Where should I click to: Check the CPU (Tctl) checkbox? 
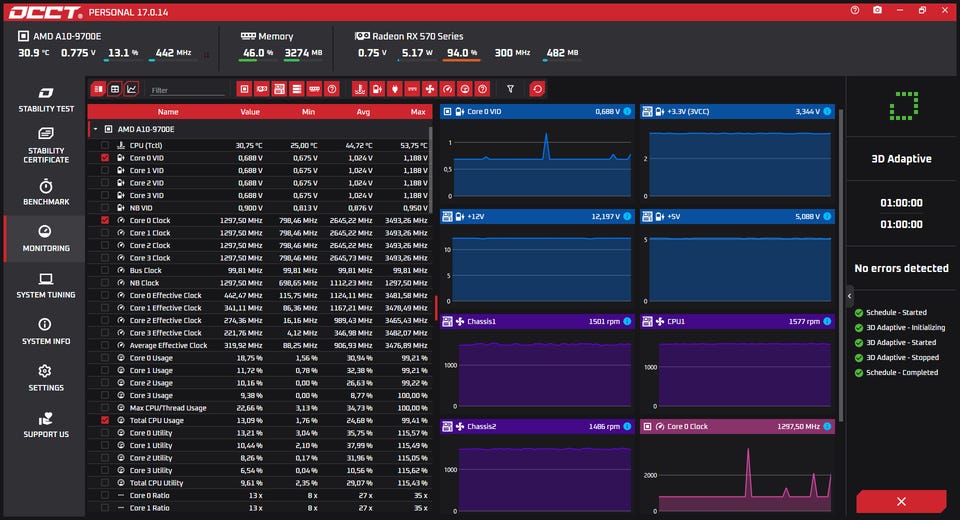(x=105, y=145)
